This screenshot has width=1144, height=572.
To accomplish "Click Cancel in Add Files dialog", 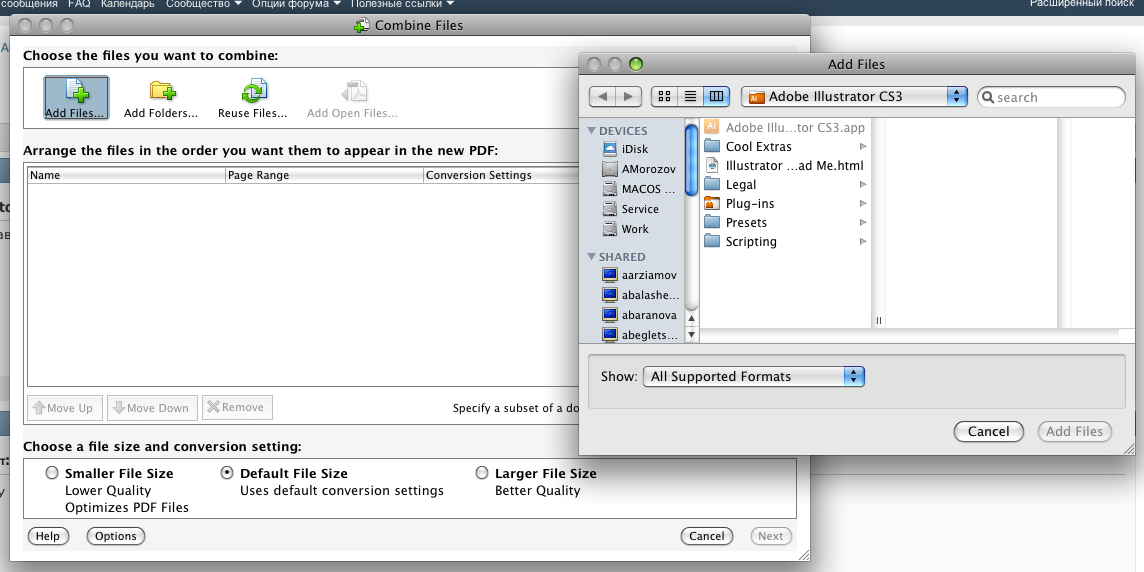I will (x=989, y=431).
